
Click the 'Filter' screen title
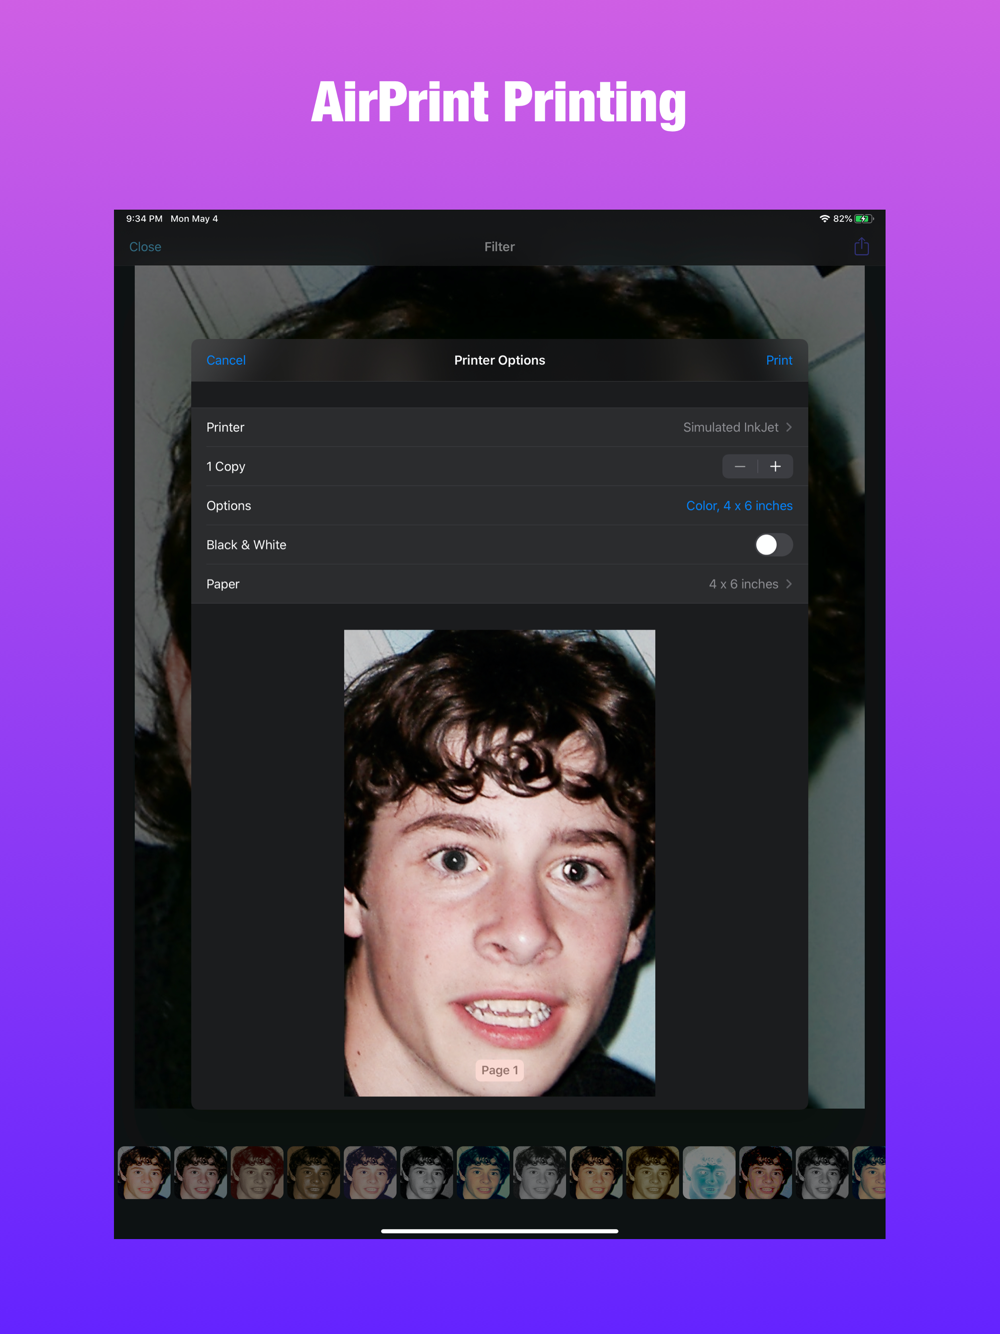click(x=500, y=247)
